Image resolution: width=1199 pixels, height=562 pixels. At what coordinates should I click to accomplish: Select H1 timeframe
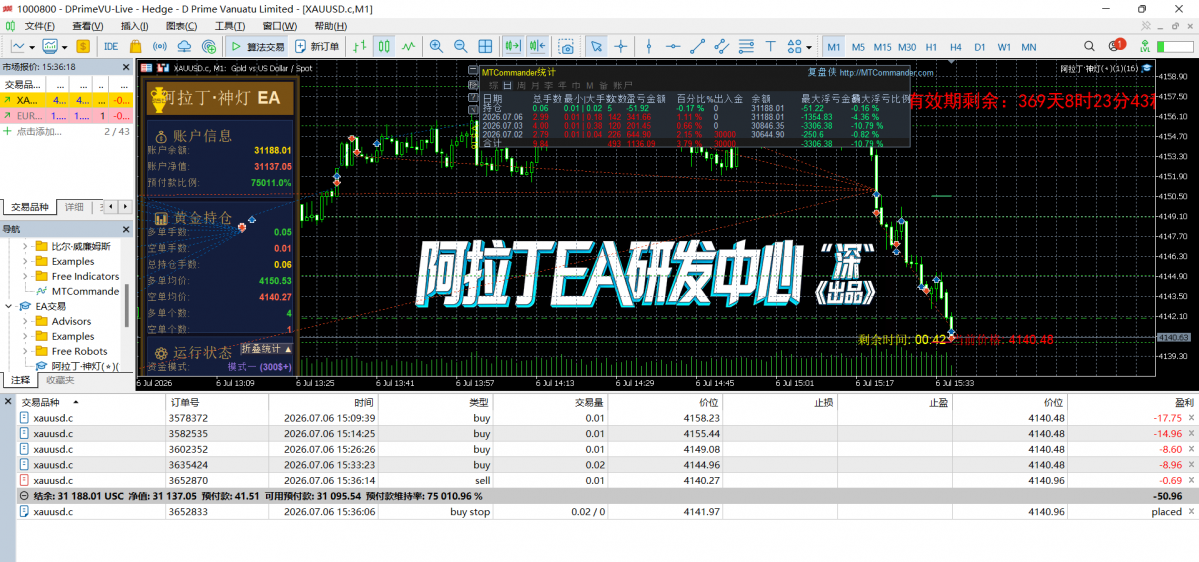coord(931,46)
